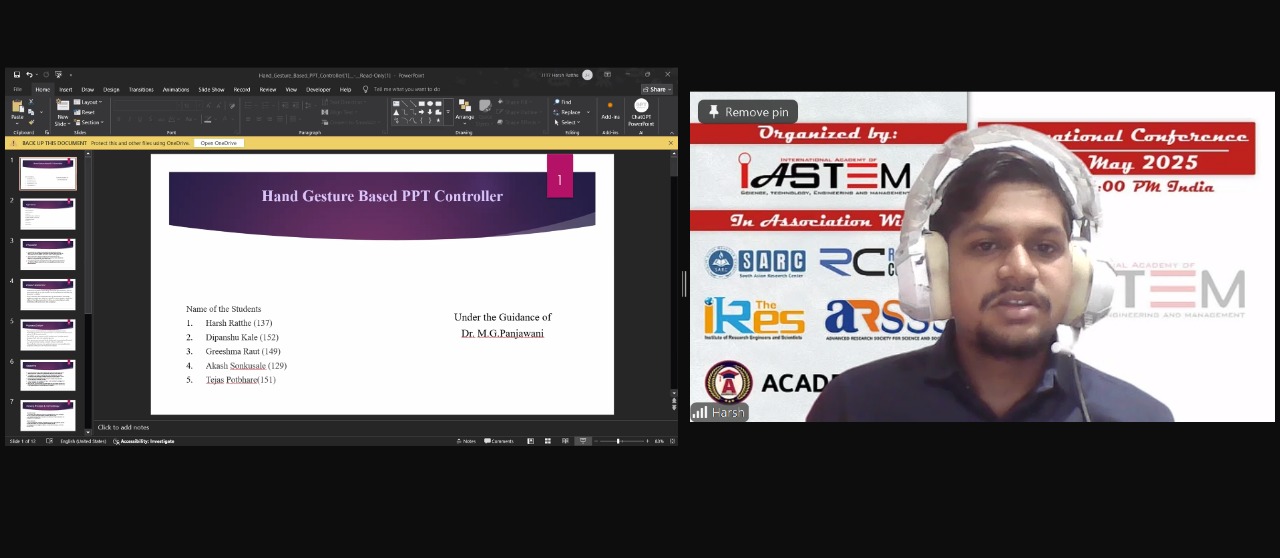Screen dimensions: 1280x558
Task: Open the Replace dropdown arrow
Action: pyautogui.click(x=588, y=112)
